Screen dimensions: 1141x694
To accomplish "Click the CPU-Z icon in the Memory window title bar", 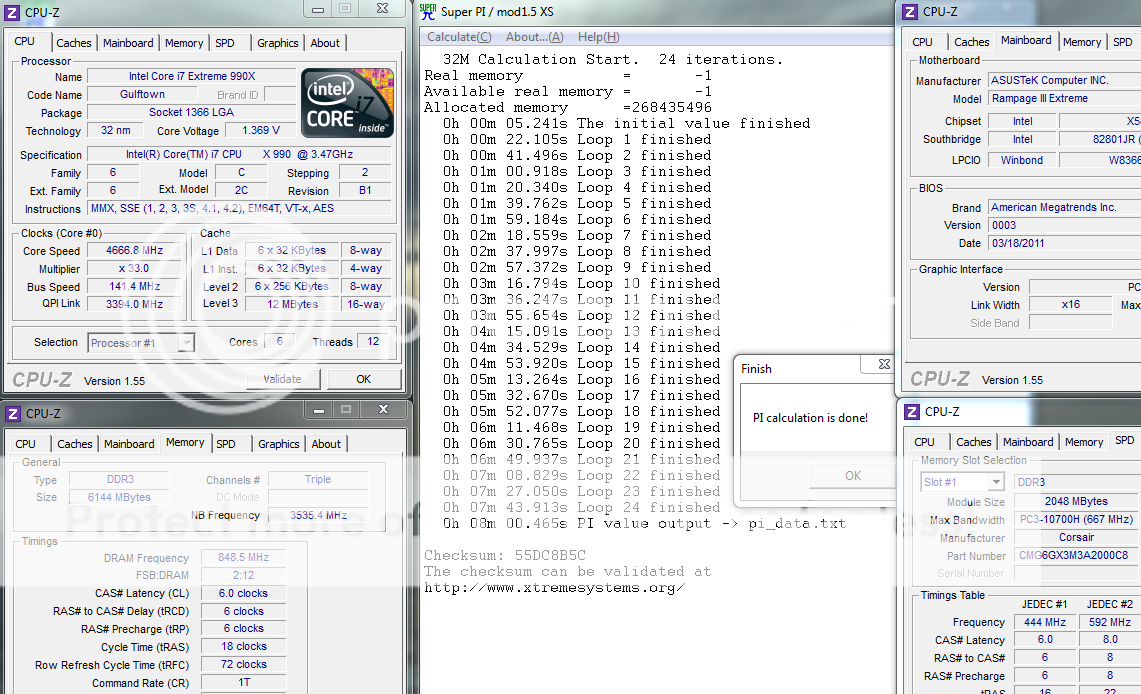I will click(13, 413).
